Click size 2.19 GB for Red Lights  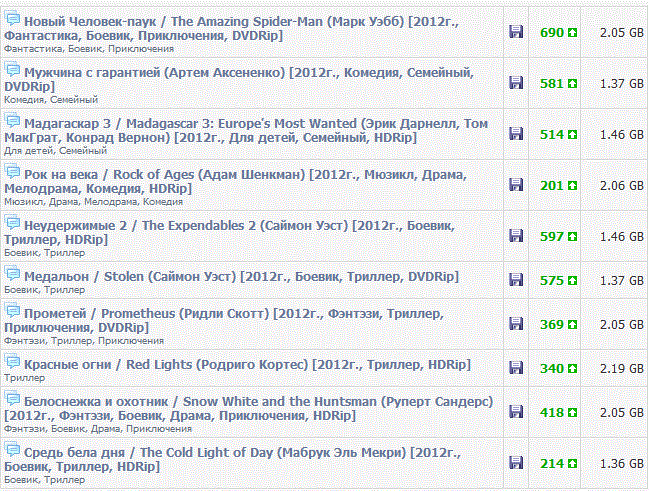[x=622, y=368]
